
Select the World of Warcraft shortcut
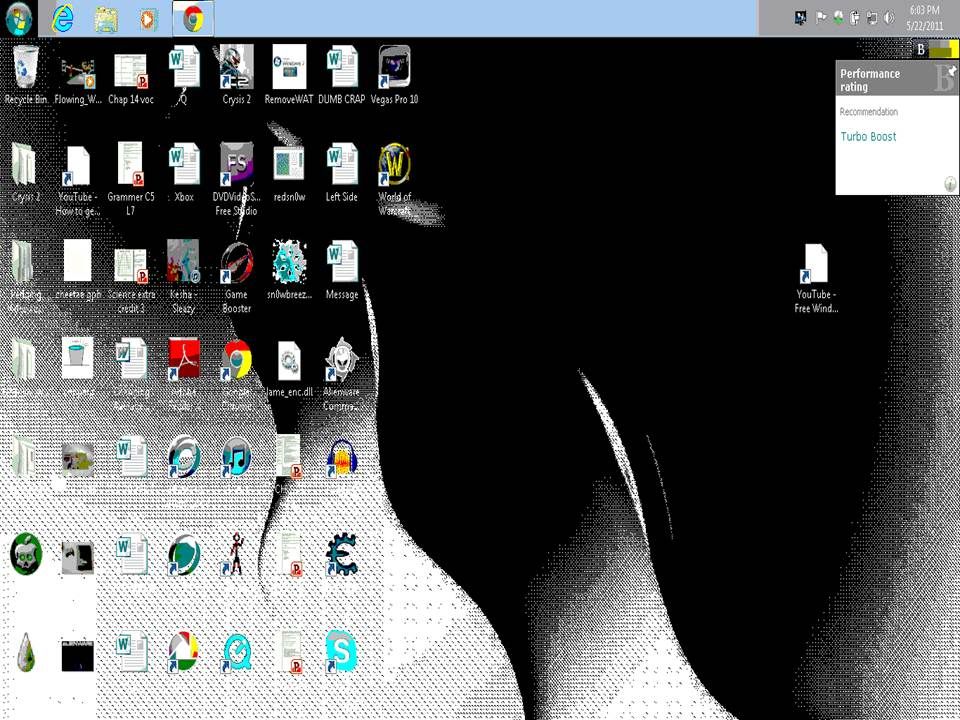(394, 166)
